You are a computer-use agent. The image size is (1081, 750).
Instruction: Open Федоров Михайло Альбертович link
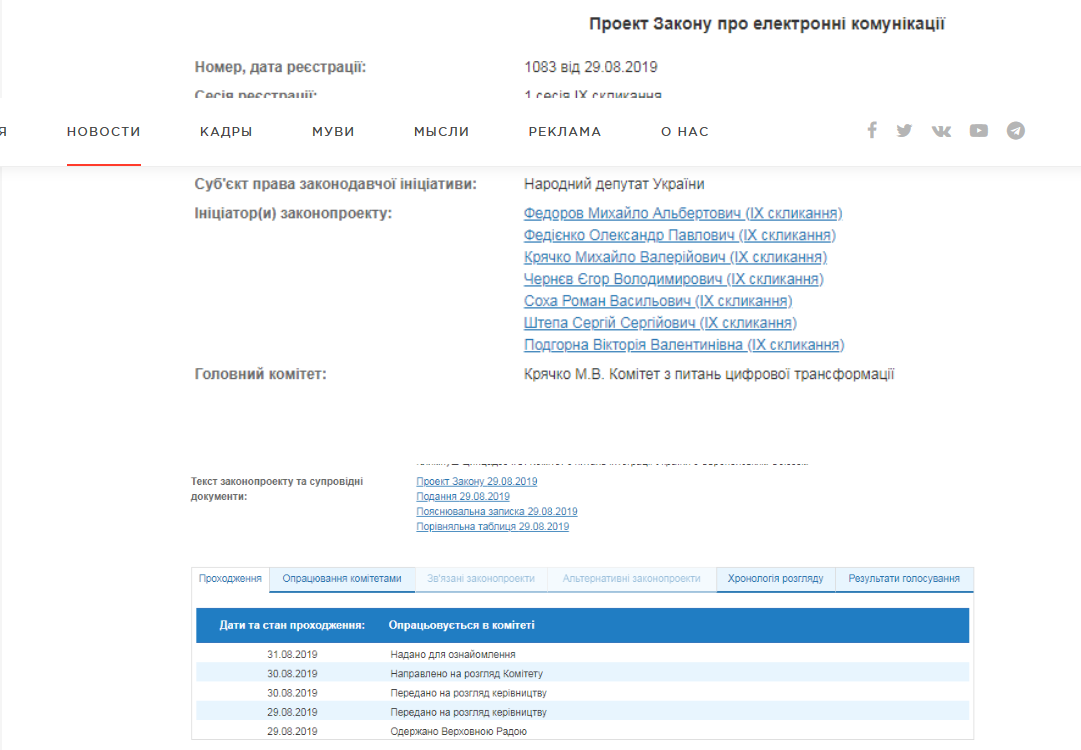pos(683,213)
